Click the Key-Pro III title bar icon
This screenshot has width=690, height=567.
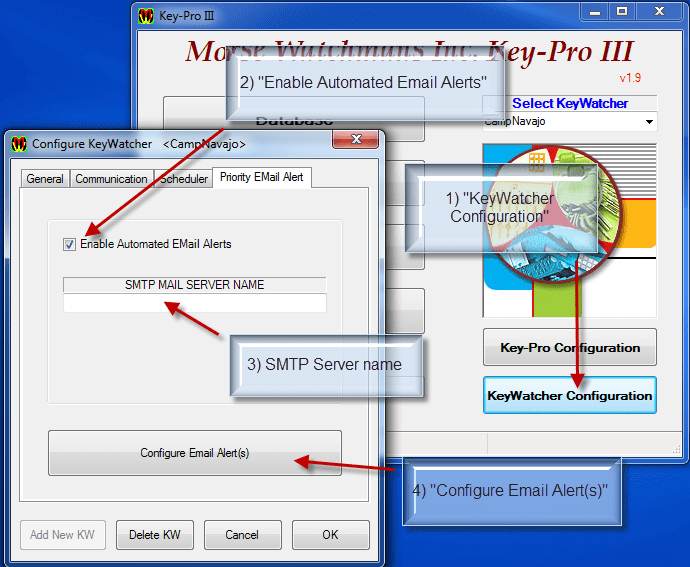(x=147, y=15)
